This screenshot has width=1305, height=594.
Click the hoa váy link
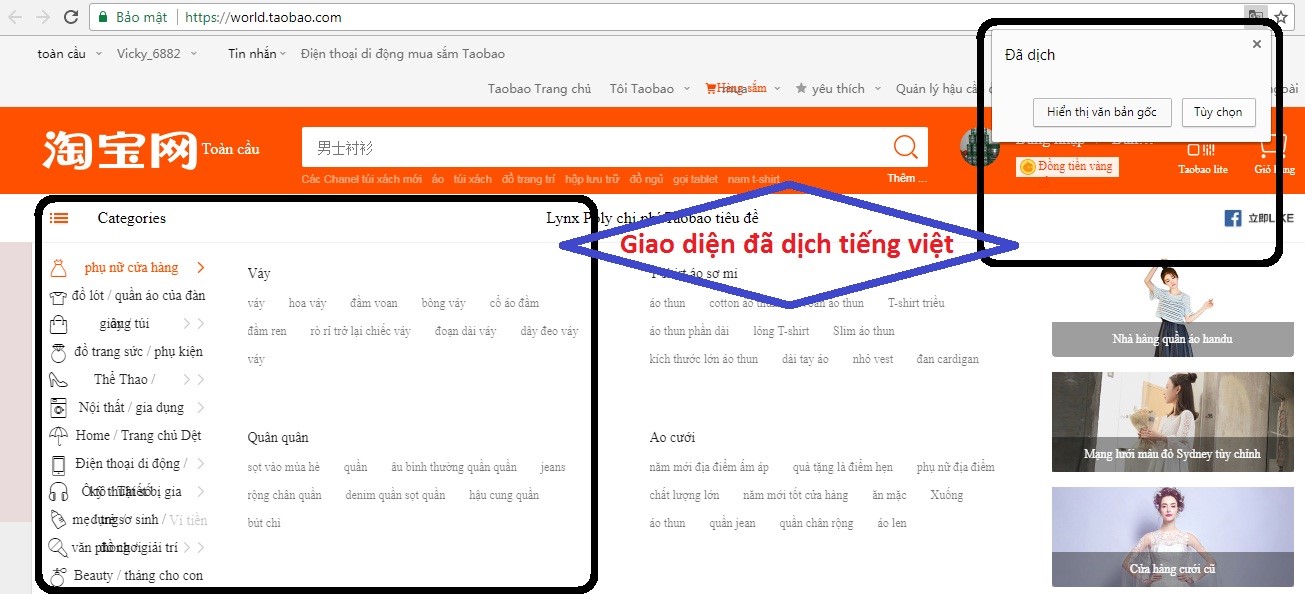coord(308,303)
